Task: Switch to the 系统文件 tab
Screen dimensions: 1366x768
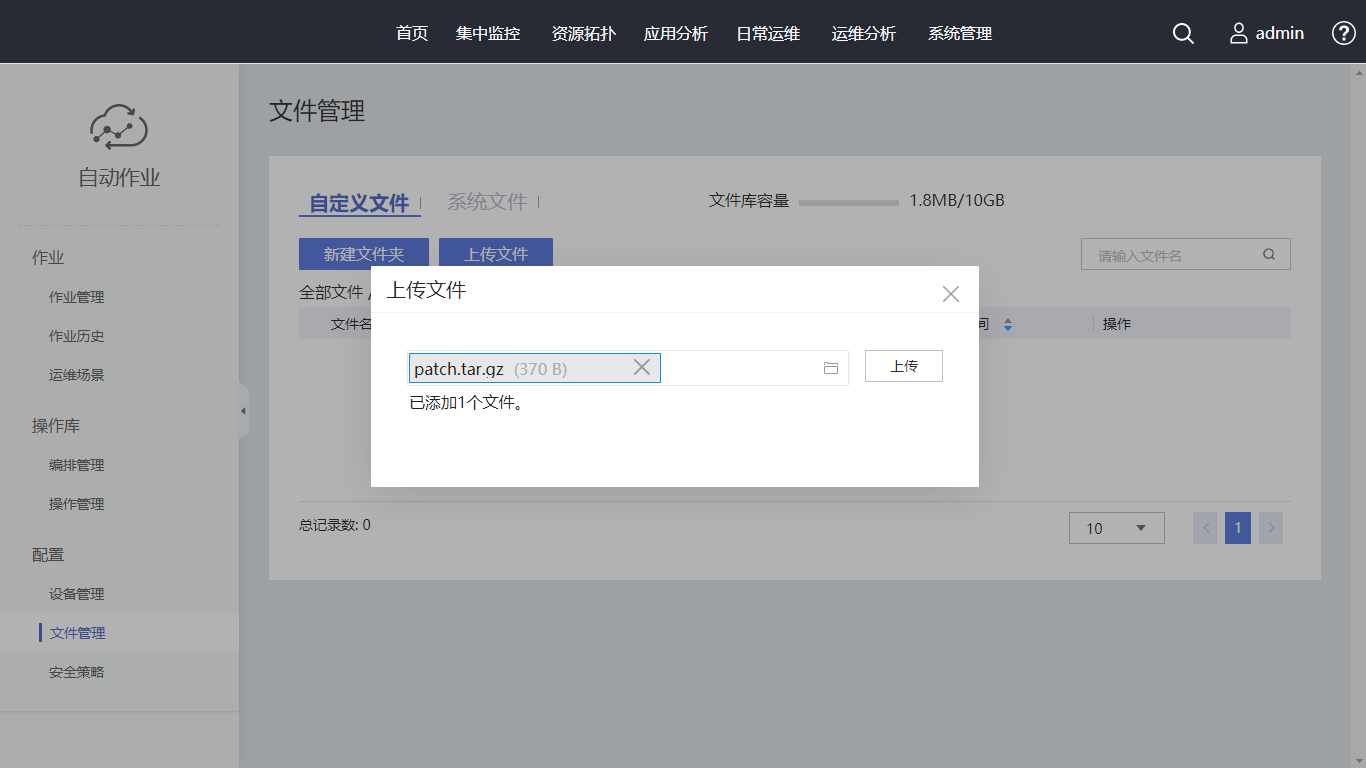Action: coord(487,202)
